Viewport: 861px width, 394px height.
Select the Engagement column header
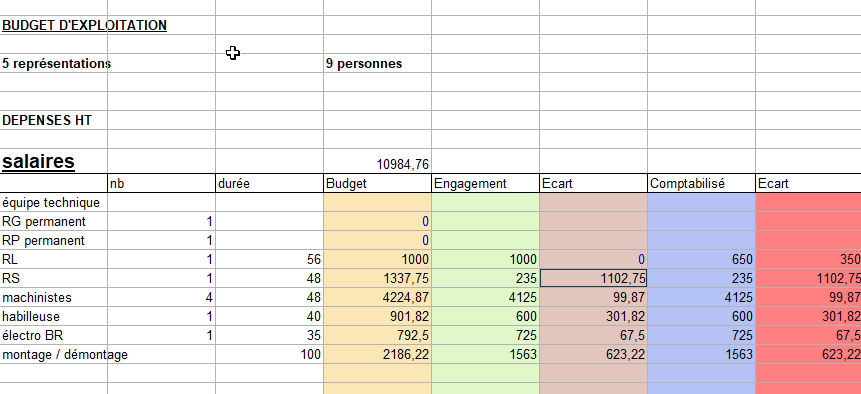tap(485, 183)
